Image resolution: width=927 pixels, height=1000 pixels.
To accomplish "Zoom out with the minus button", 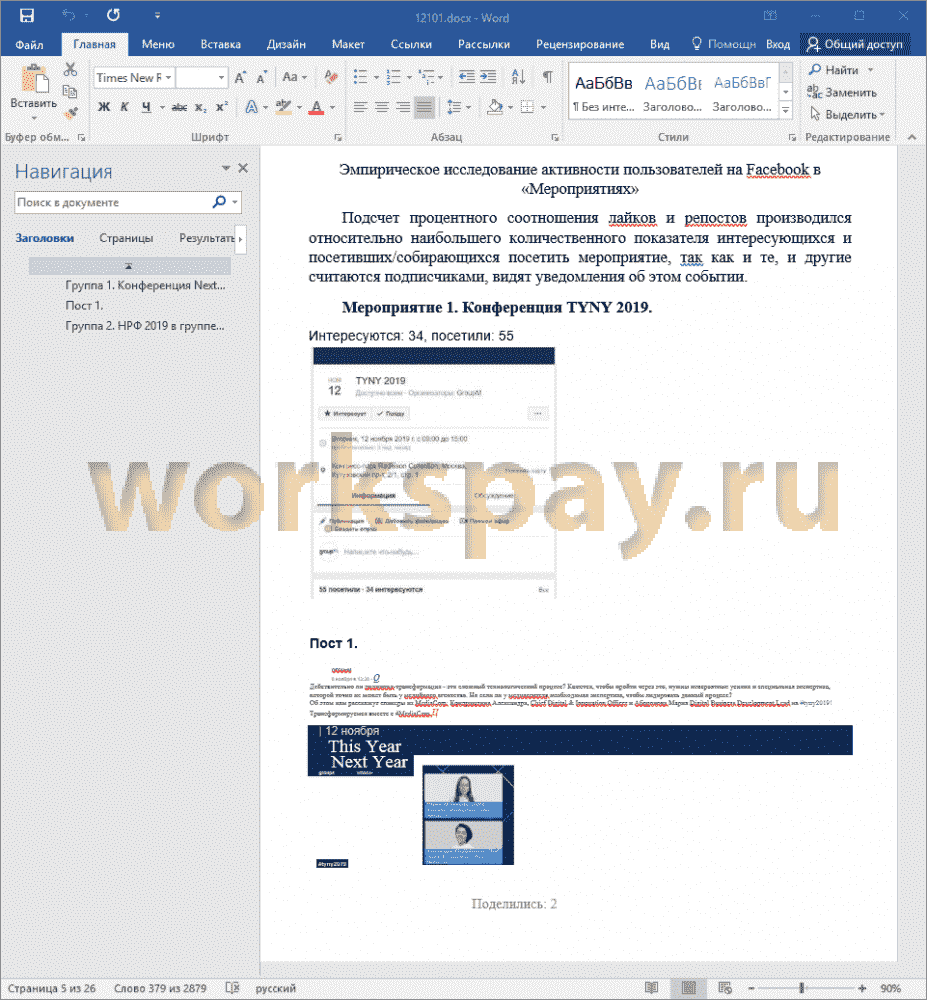I will pyautogui.click(x=751, y=988).
